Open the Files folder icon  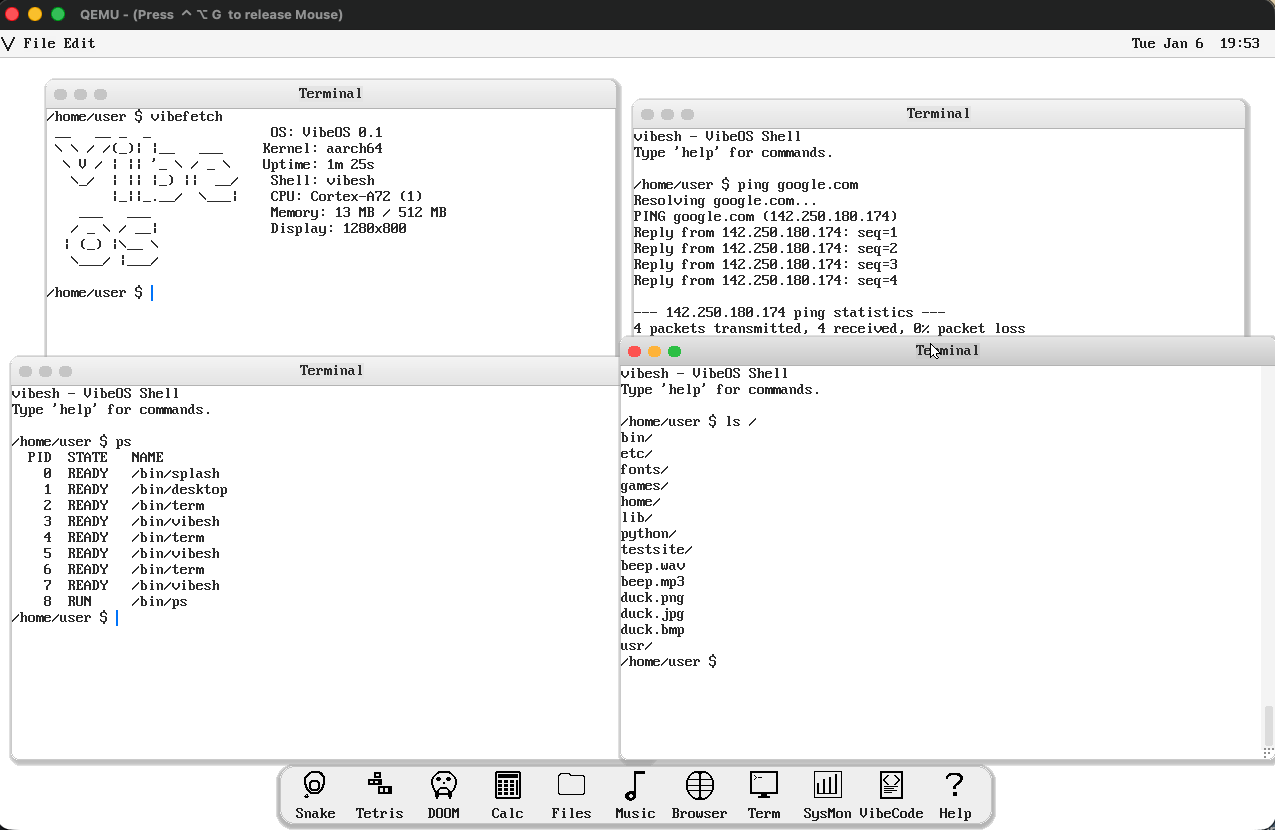coord(571,786)
